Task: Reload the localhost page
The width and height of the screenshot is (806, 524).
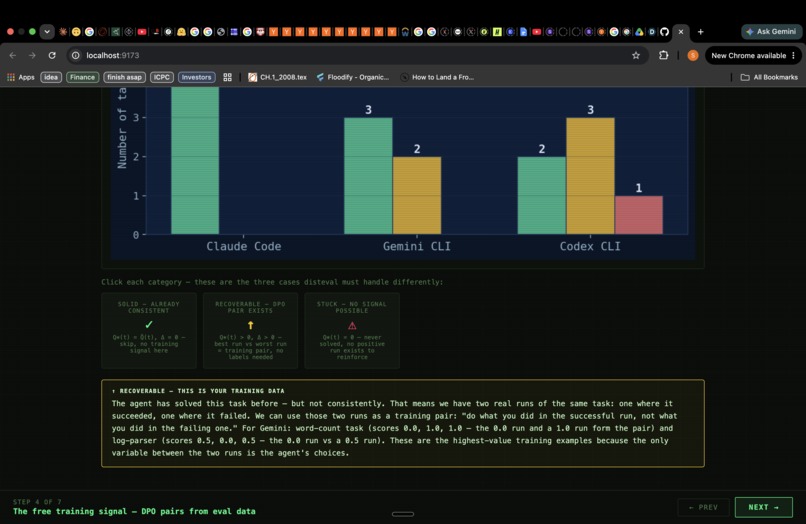Action: [x=52, y=55]
